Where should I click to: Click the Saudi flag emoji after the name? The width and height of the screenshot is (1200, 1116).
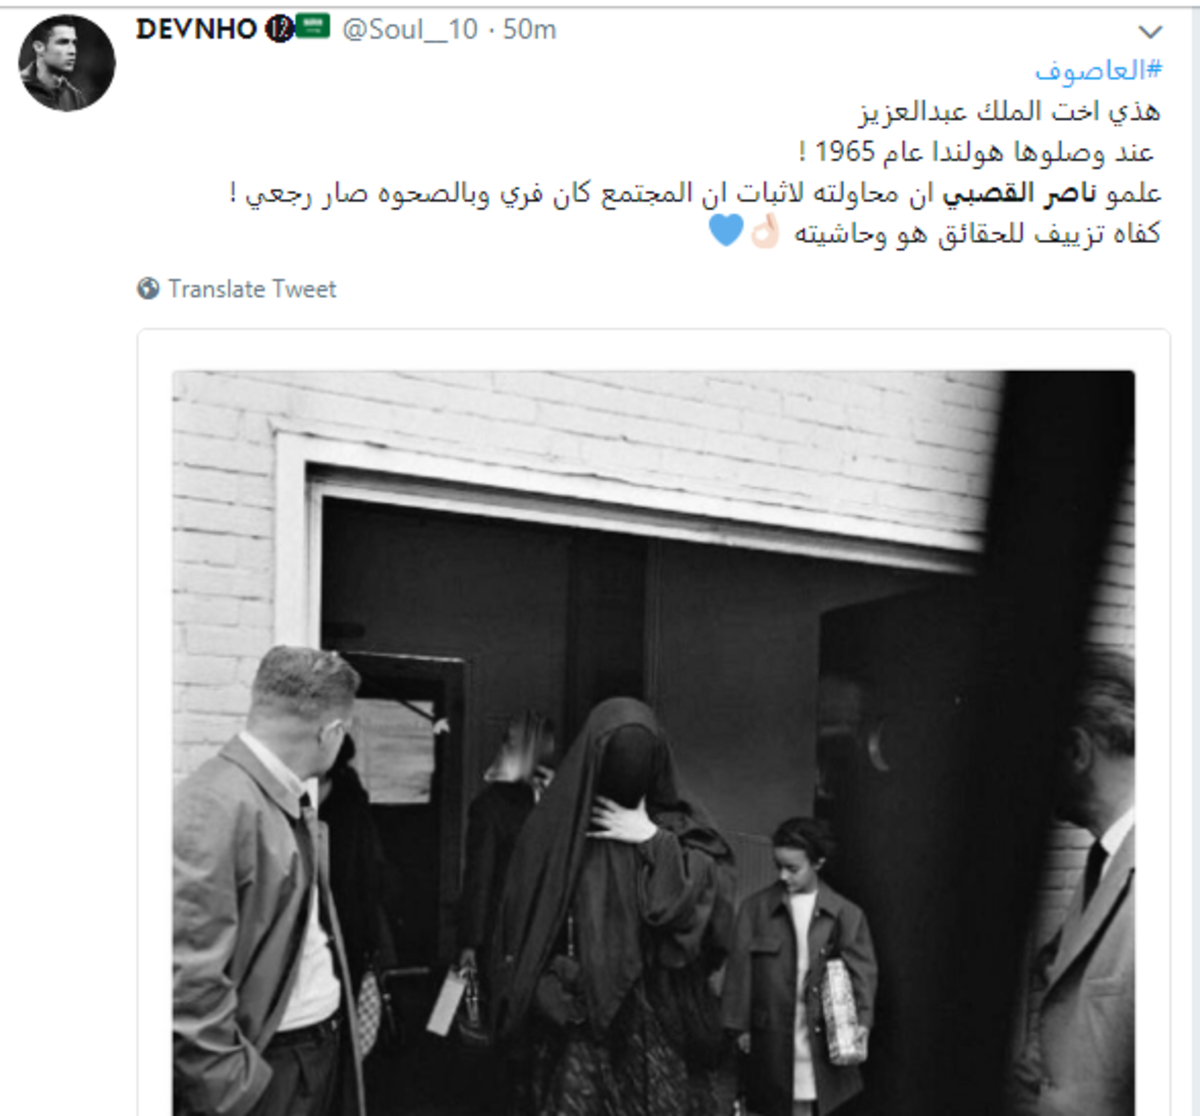tap(312, 28)
